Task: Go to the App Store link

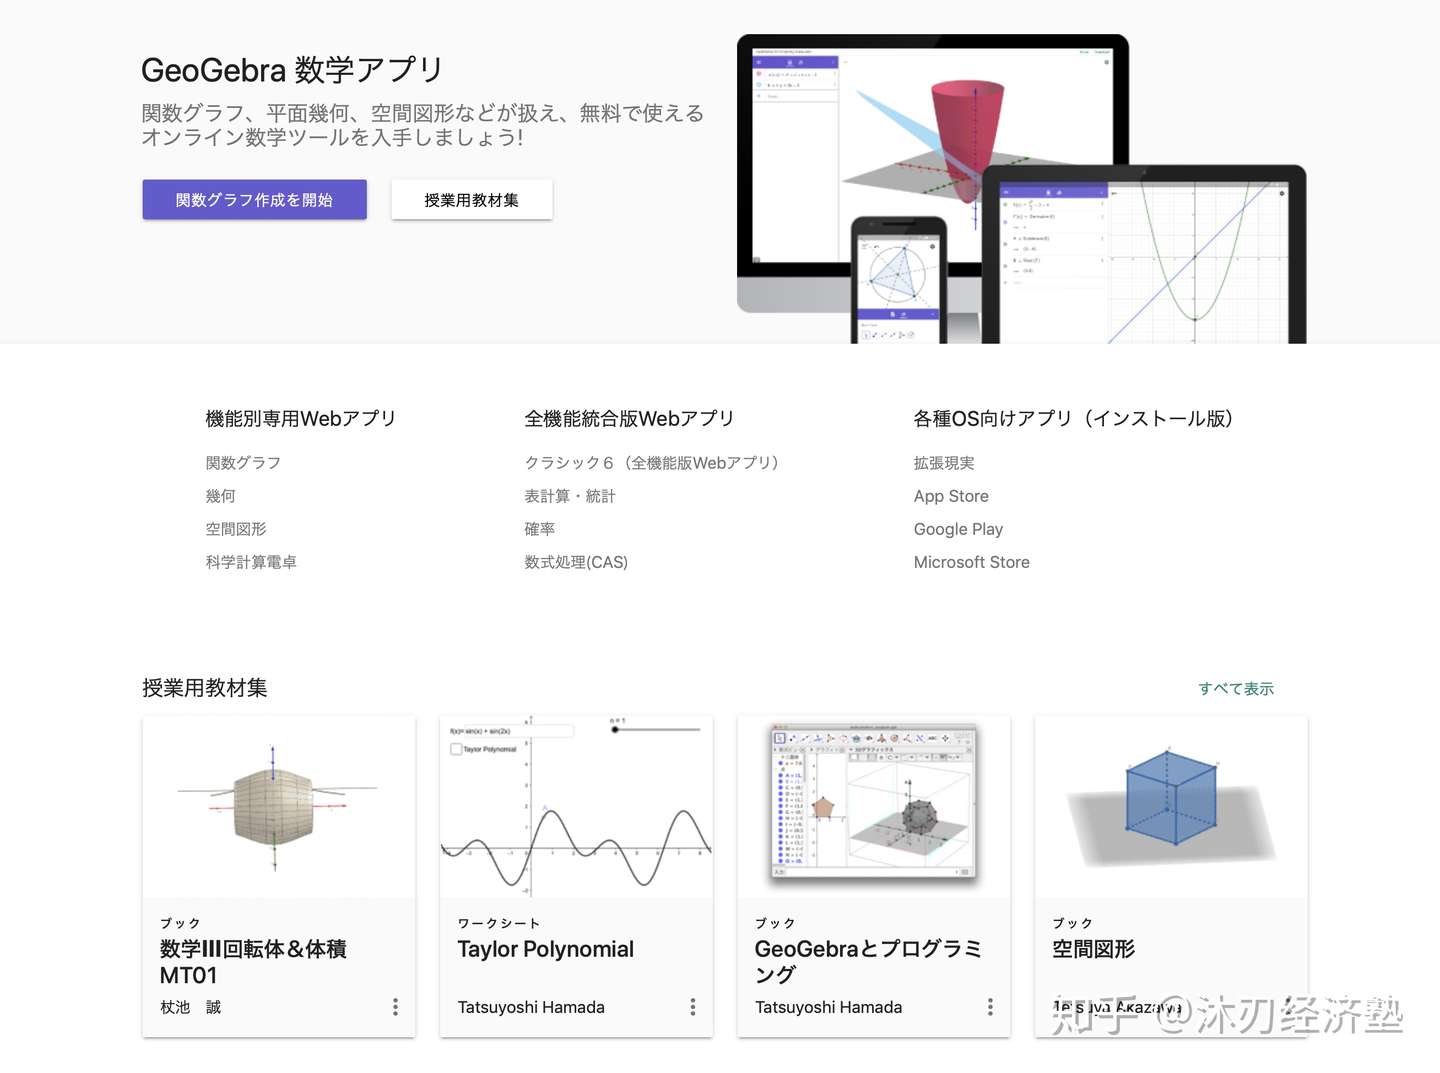Action: click(x=951, y=496)
